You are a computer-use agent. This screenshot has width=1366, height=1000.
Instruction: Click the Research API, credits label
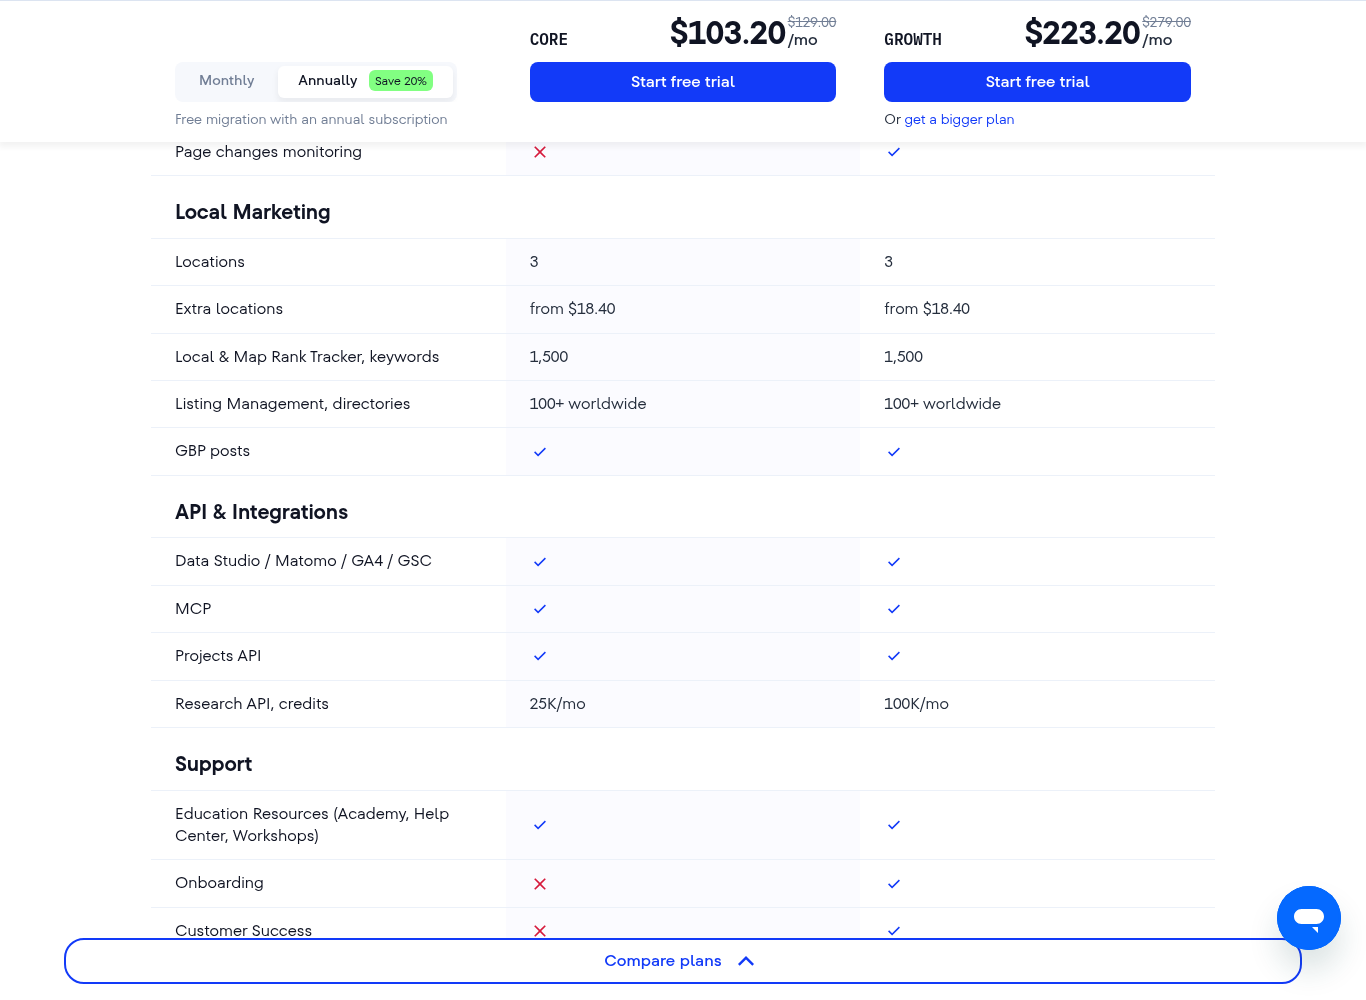252,704
